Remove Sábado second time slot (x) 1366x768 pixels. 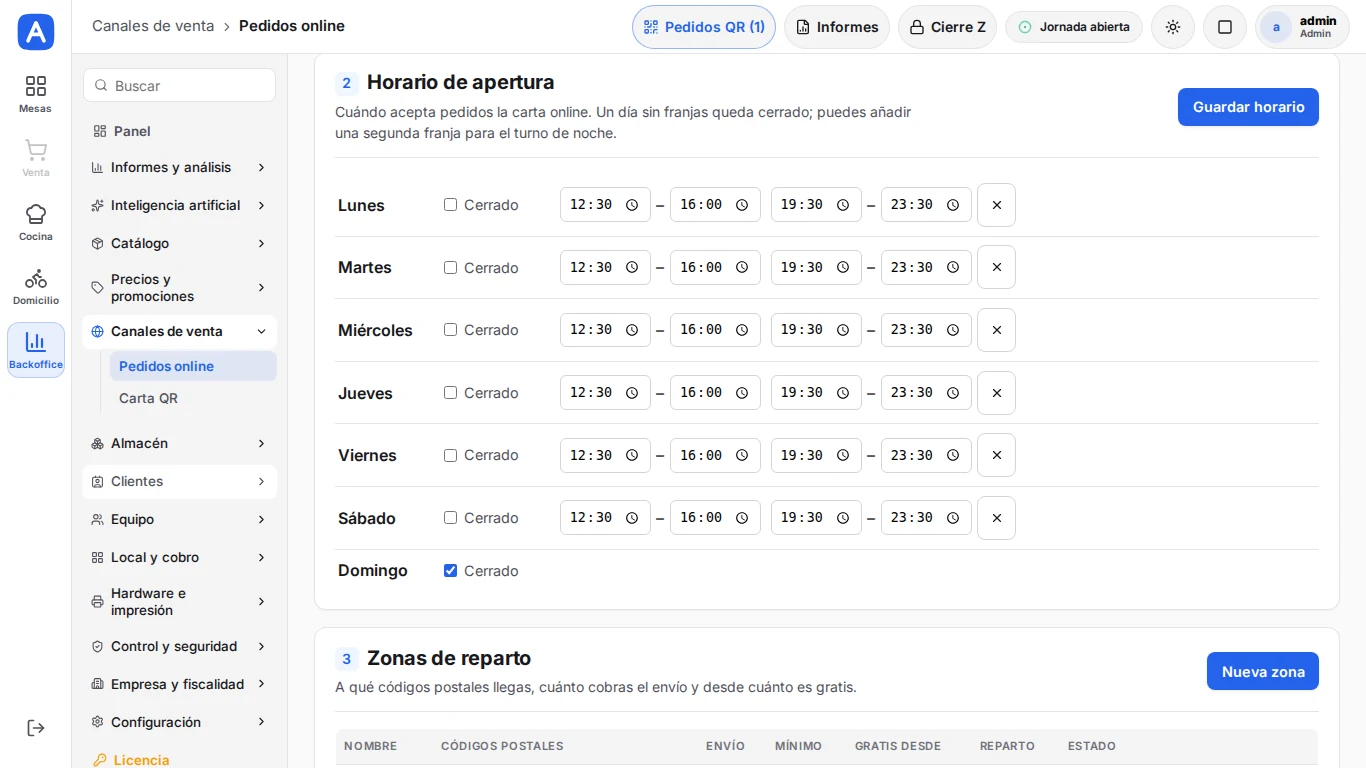[x=996, y=518]
